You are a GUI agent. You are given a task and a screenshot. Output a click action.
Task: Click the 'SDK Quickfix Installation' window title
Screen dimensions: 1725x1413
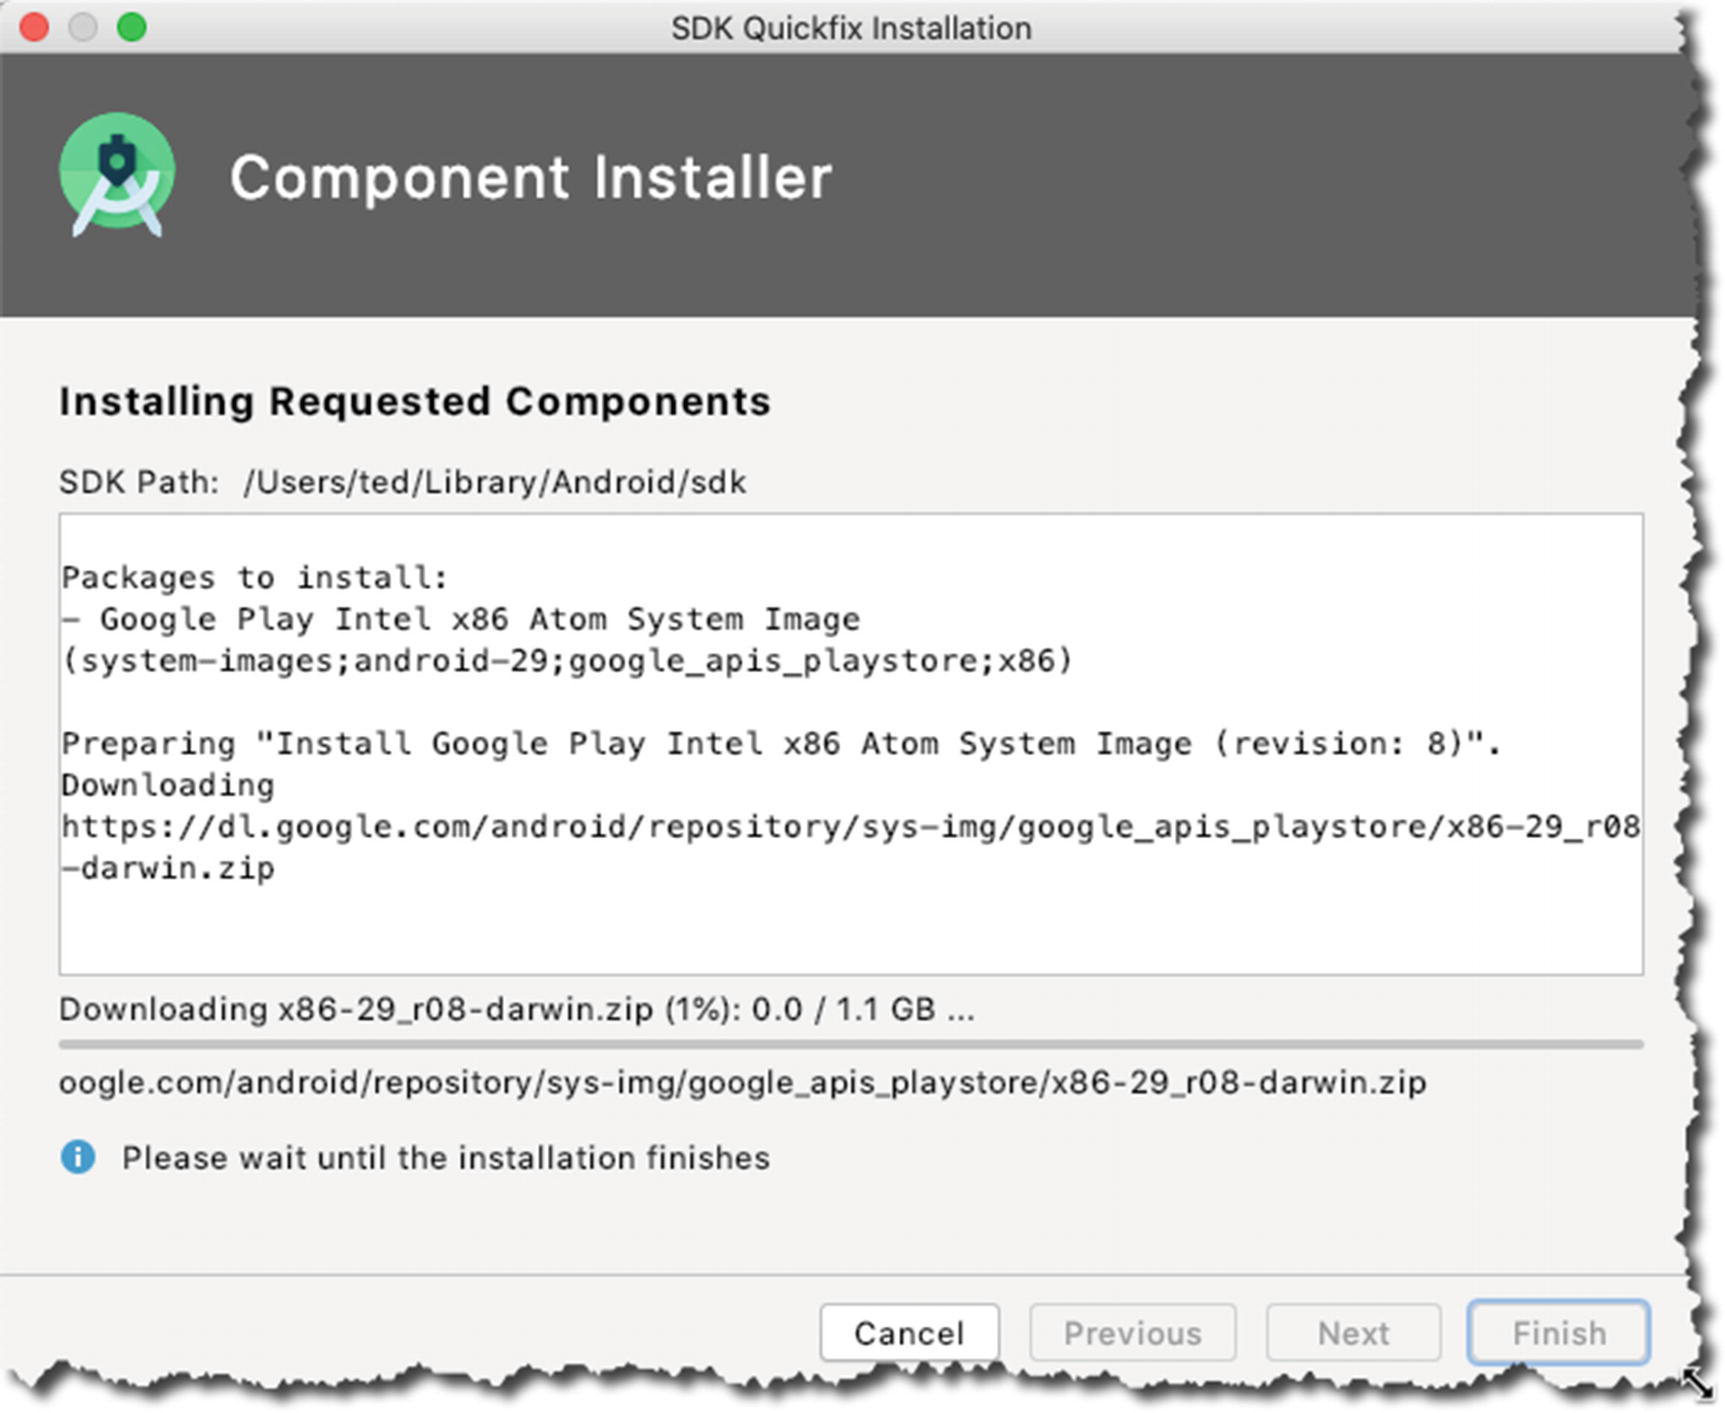851,28
